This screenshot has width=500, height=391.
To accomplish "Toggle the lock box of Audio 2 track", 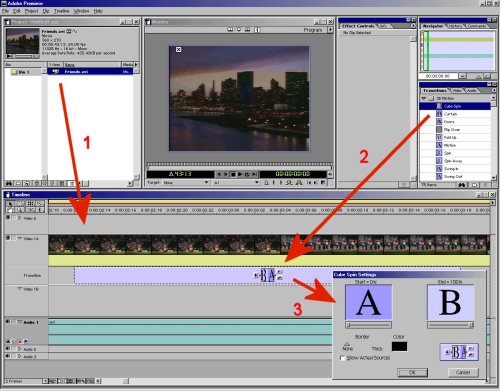I will pos(14,349).
